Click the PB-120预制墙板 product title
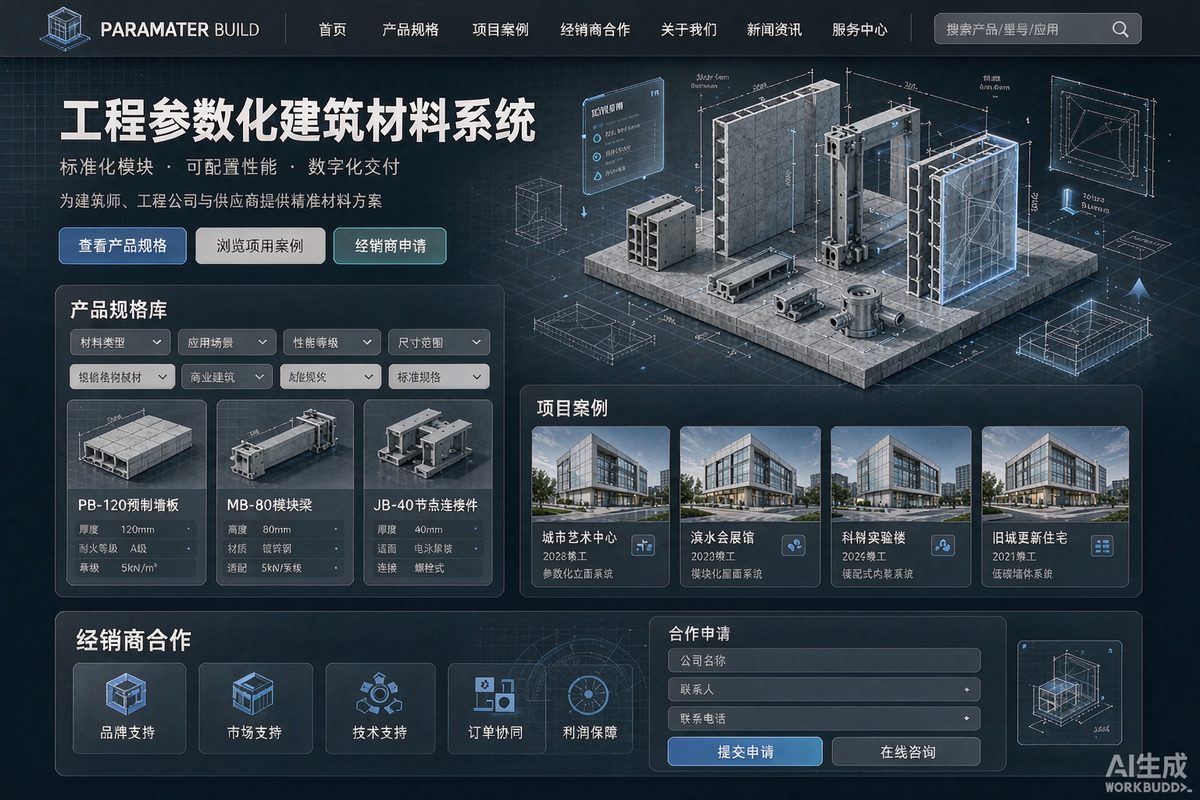 tap(128, 505)
